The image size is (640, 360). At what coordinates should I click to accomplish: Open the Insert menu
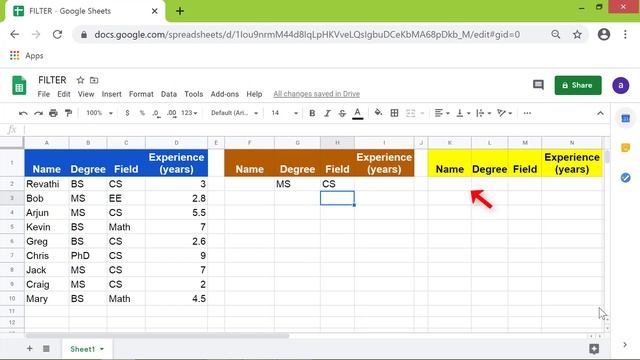click(111, 94)
